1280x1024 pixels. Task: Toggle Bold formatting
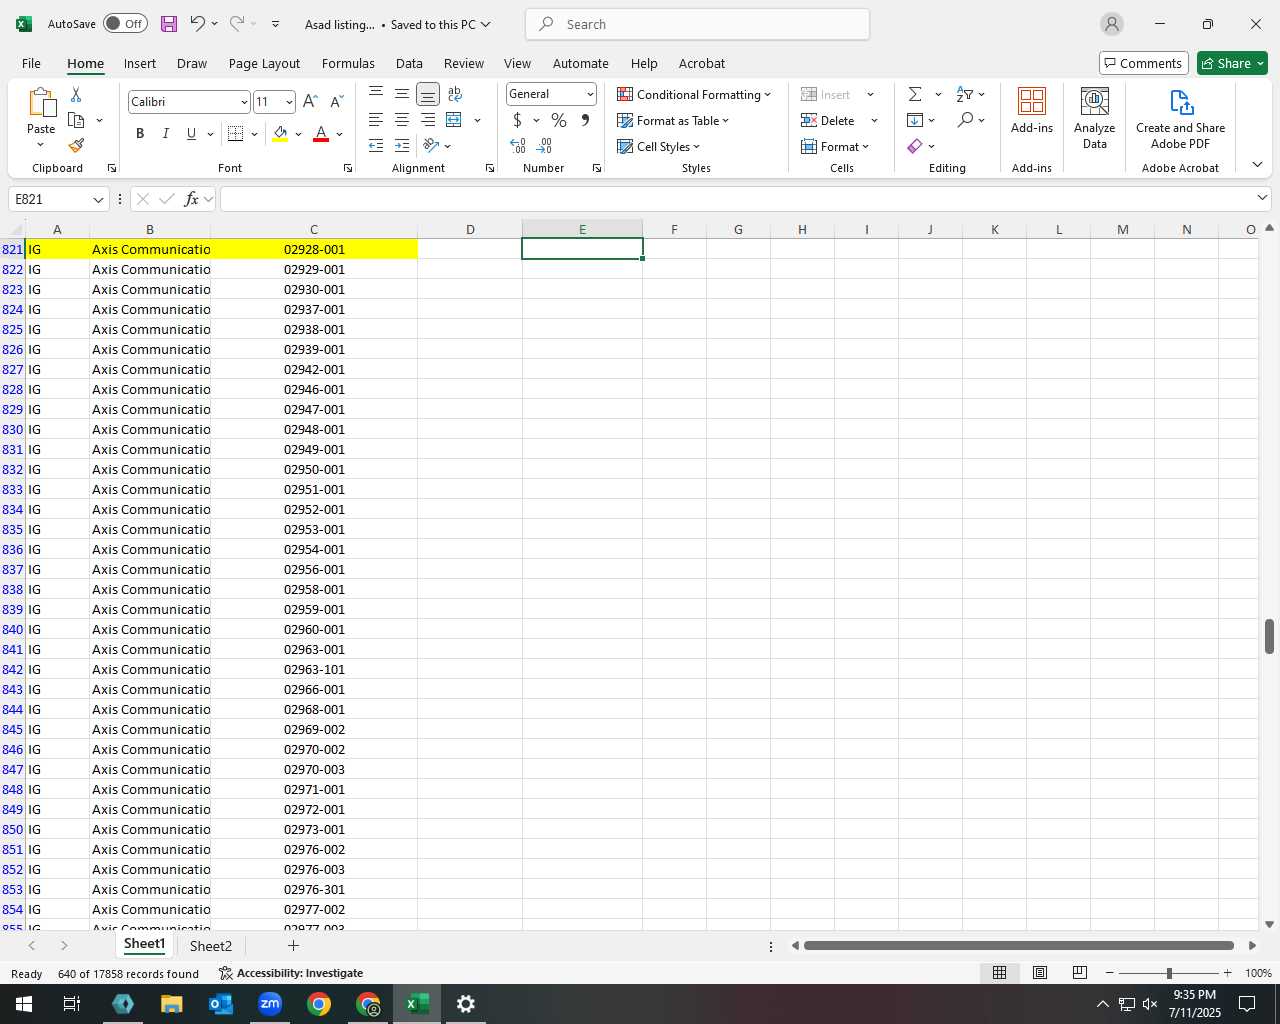[140, 134]
